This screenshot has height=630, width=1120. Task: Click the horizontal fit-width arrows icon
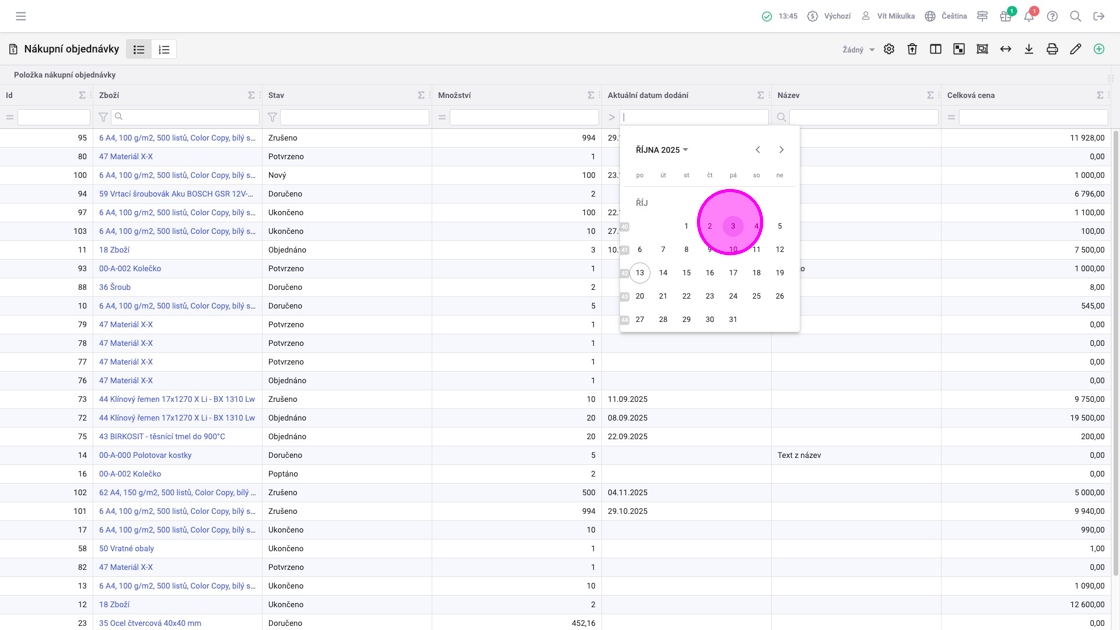click(x=1006, y=49)
